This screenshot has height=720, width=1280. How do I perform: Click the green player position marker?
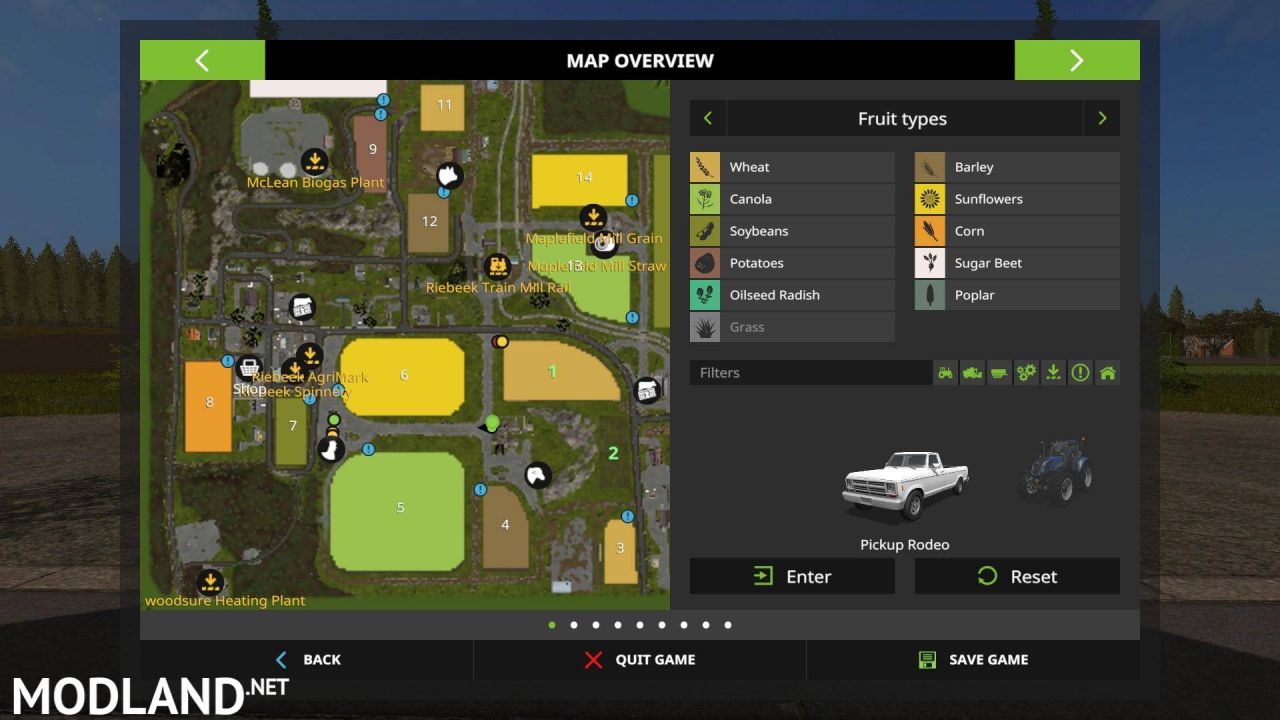pos(491,423)
